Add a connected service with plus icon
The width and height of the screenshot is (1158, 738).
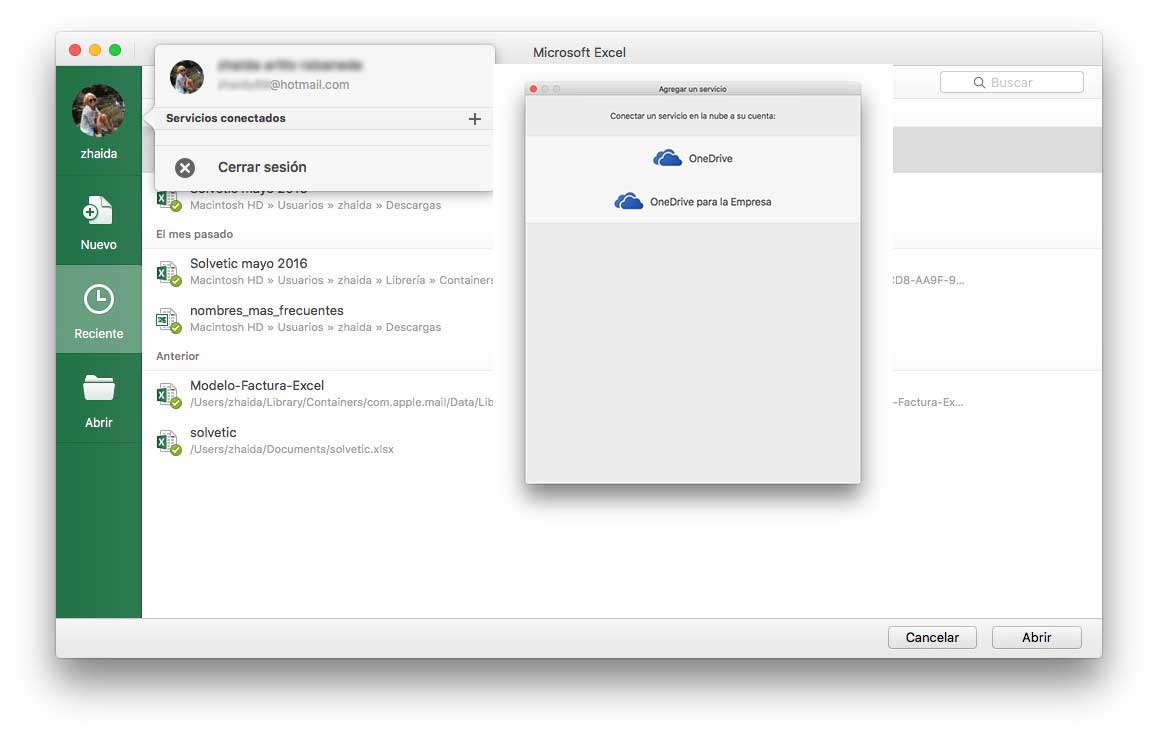[475, 119]
